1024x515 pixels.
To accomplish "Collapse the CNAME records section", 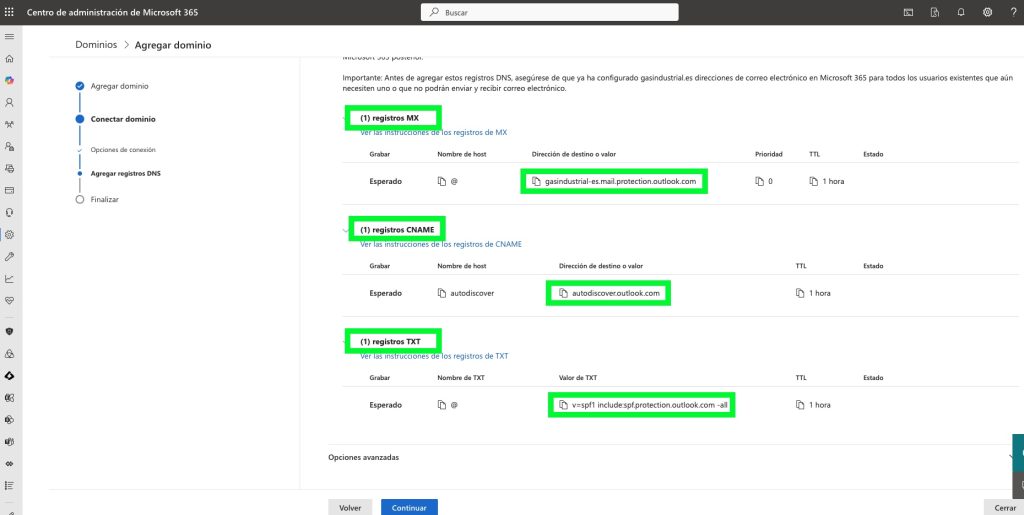I will click(x=347, y=230).
